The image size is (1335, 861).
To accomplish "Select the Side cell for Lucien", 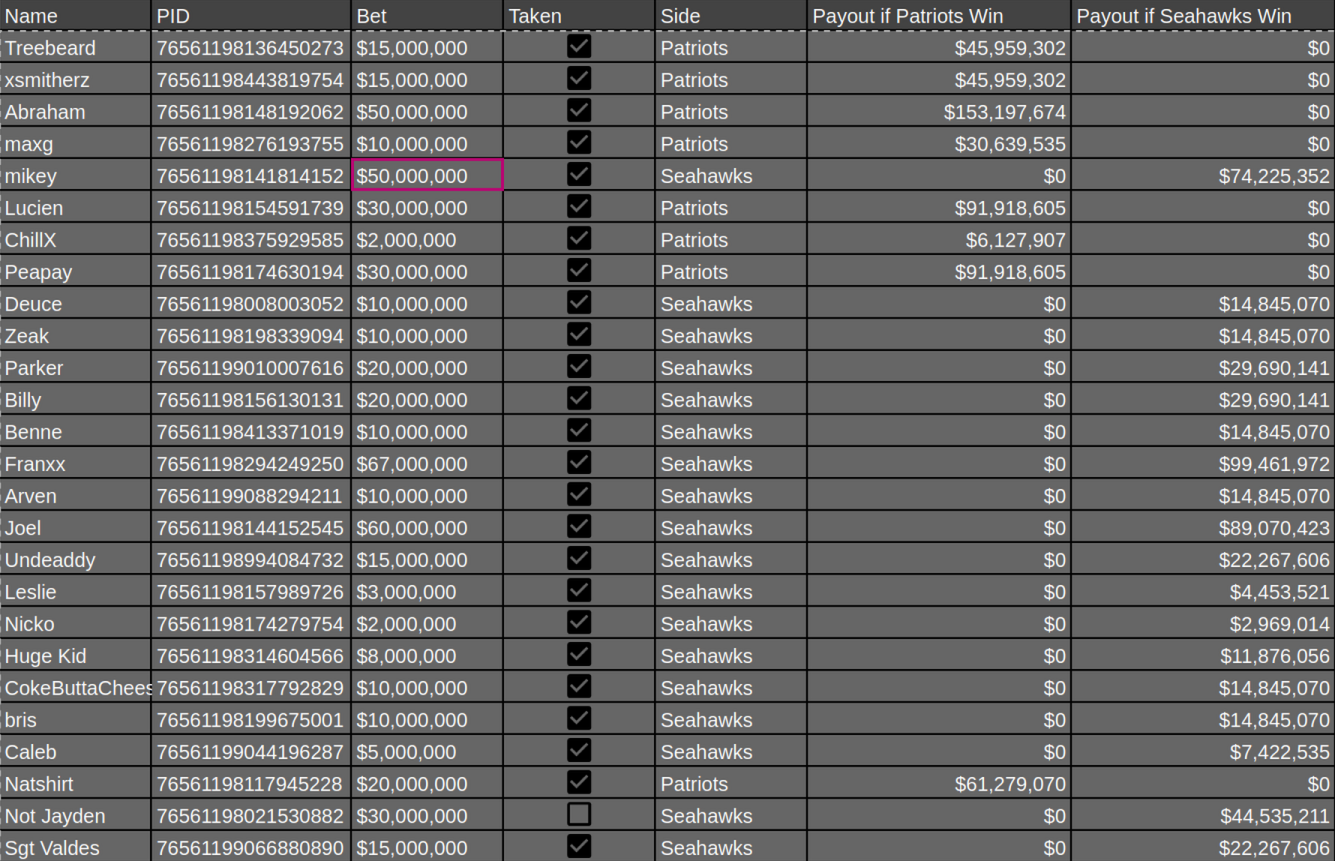I will 731,208.
